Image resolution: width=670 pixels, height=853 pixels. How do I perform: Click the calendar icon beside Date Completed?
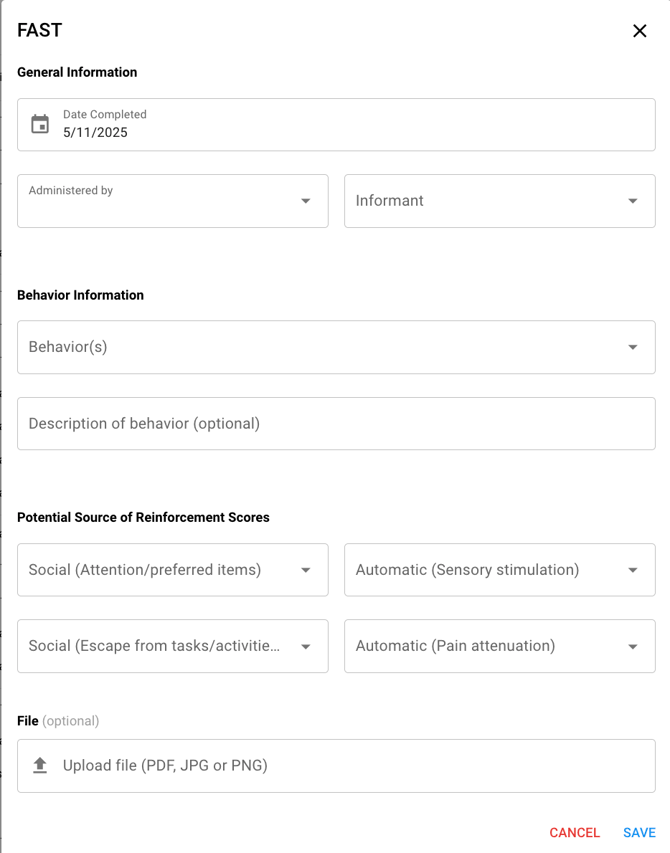[x=40, y=124]
